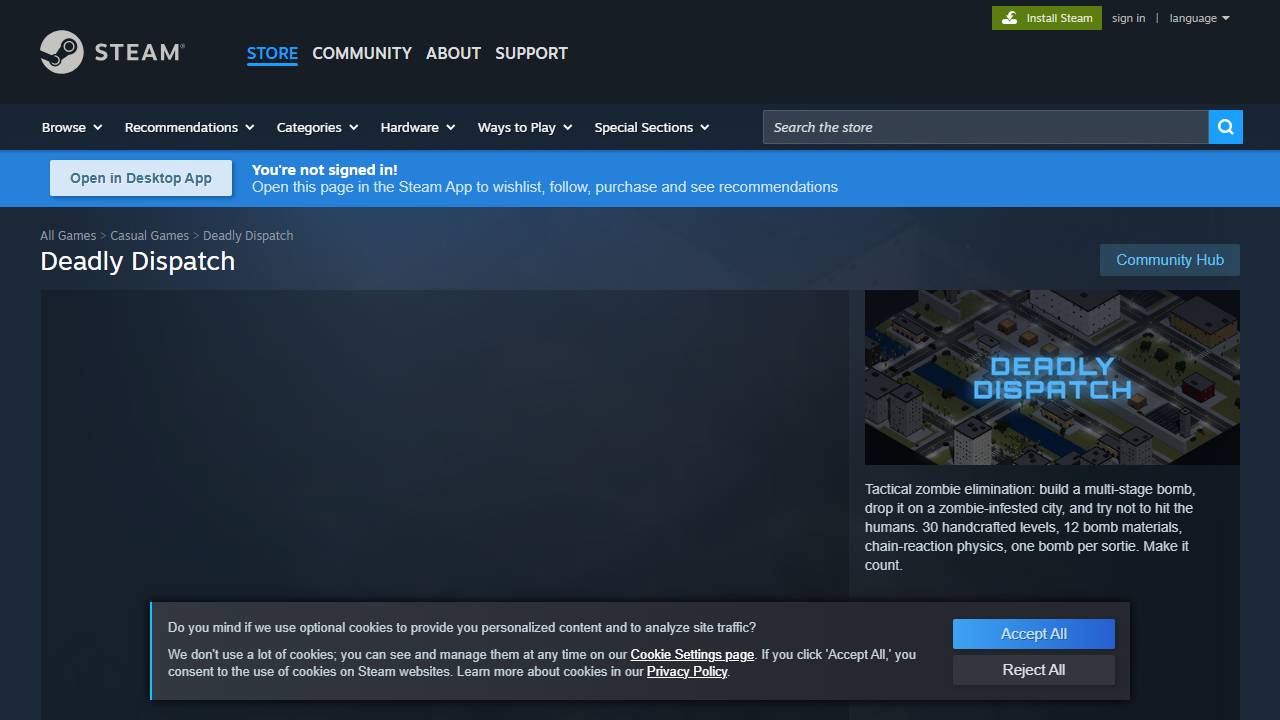
Task: Expand the Recommendations dropdown menu
Action: point(189,127)
